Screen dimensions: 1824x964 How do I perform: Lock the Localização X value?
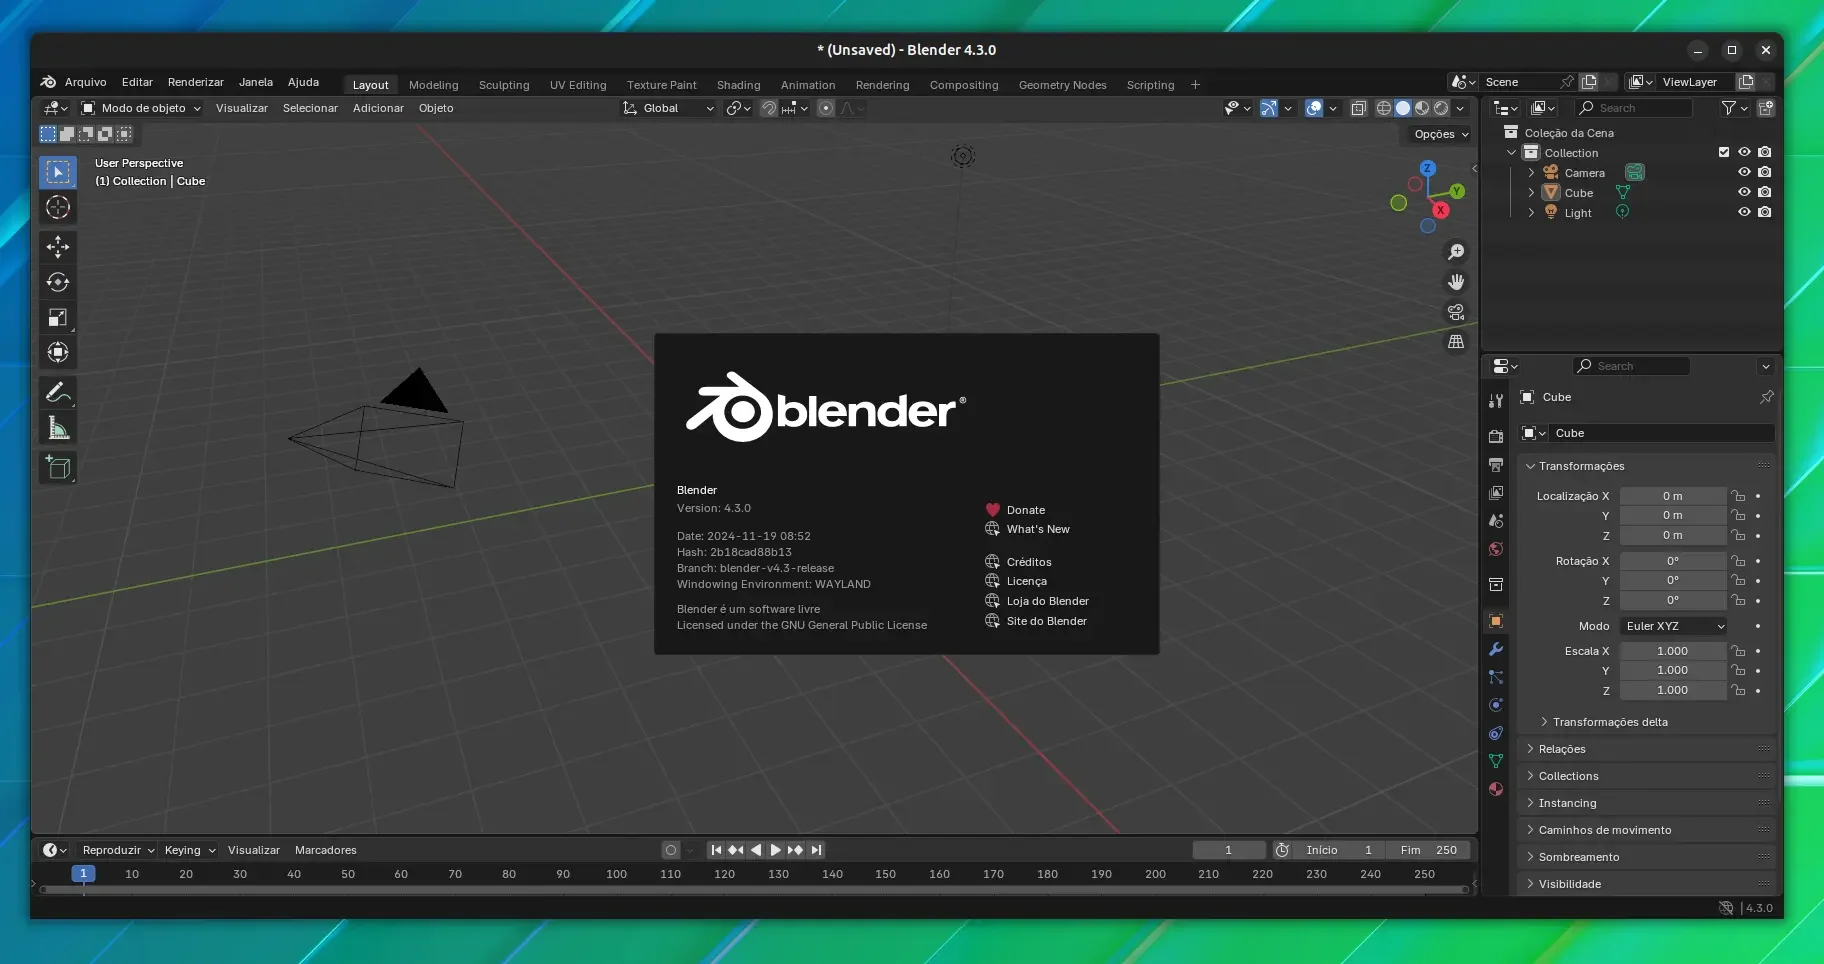[1739, 496]
